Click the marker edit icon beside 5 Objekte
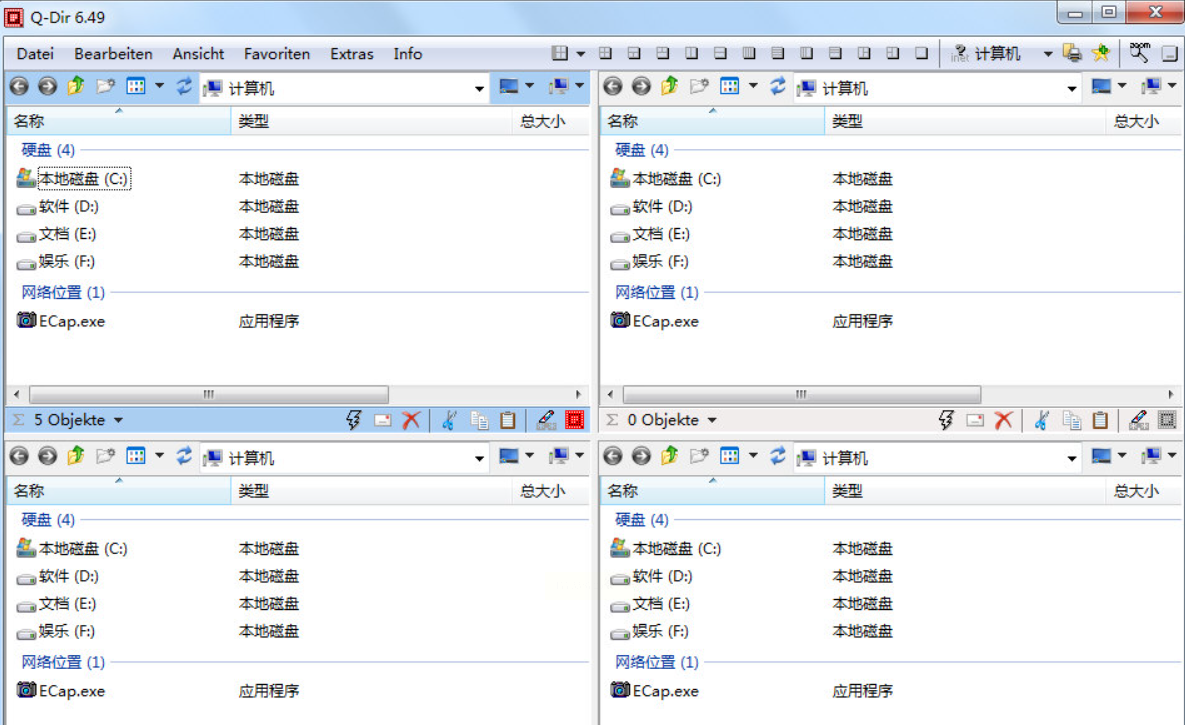The image size is (1185, 725). click(x=546, y=420)
